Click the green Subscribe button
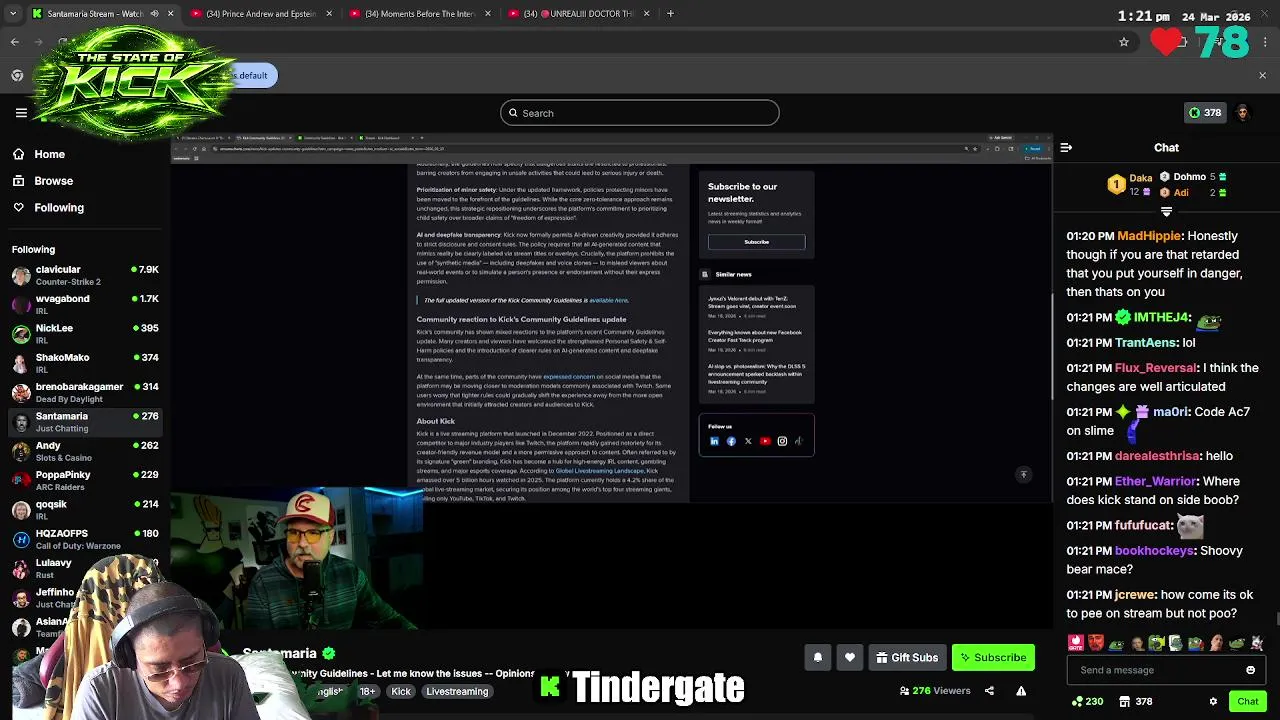1280x720 pixels. pos(993,657)
